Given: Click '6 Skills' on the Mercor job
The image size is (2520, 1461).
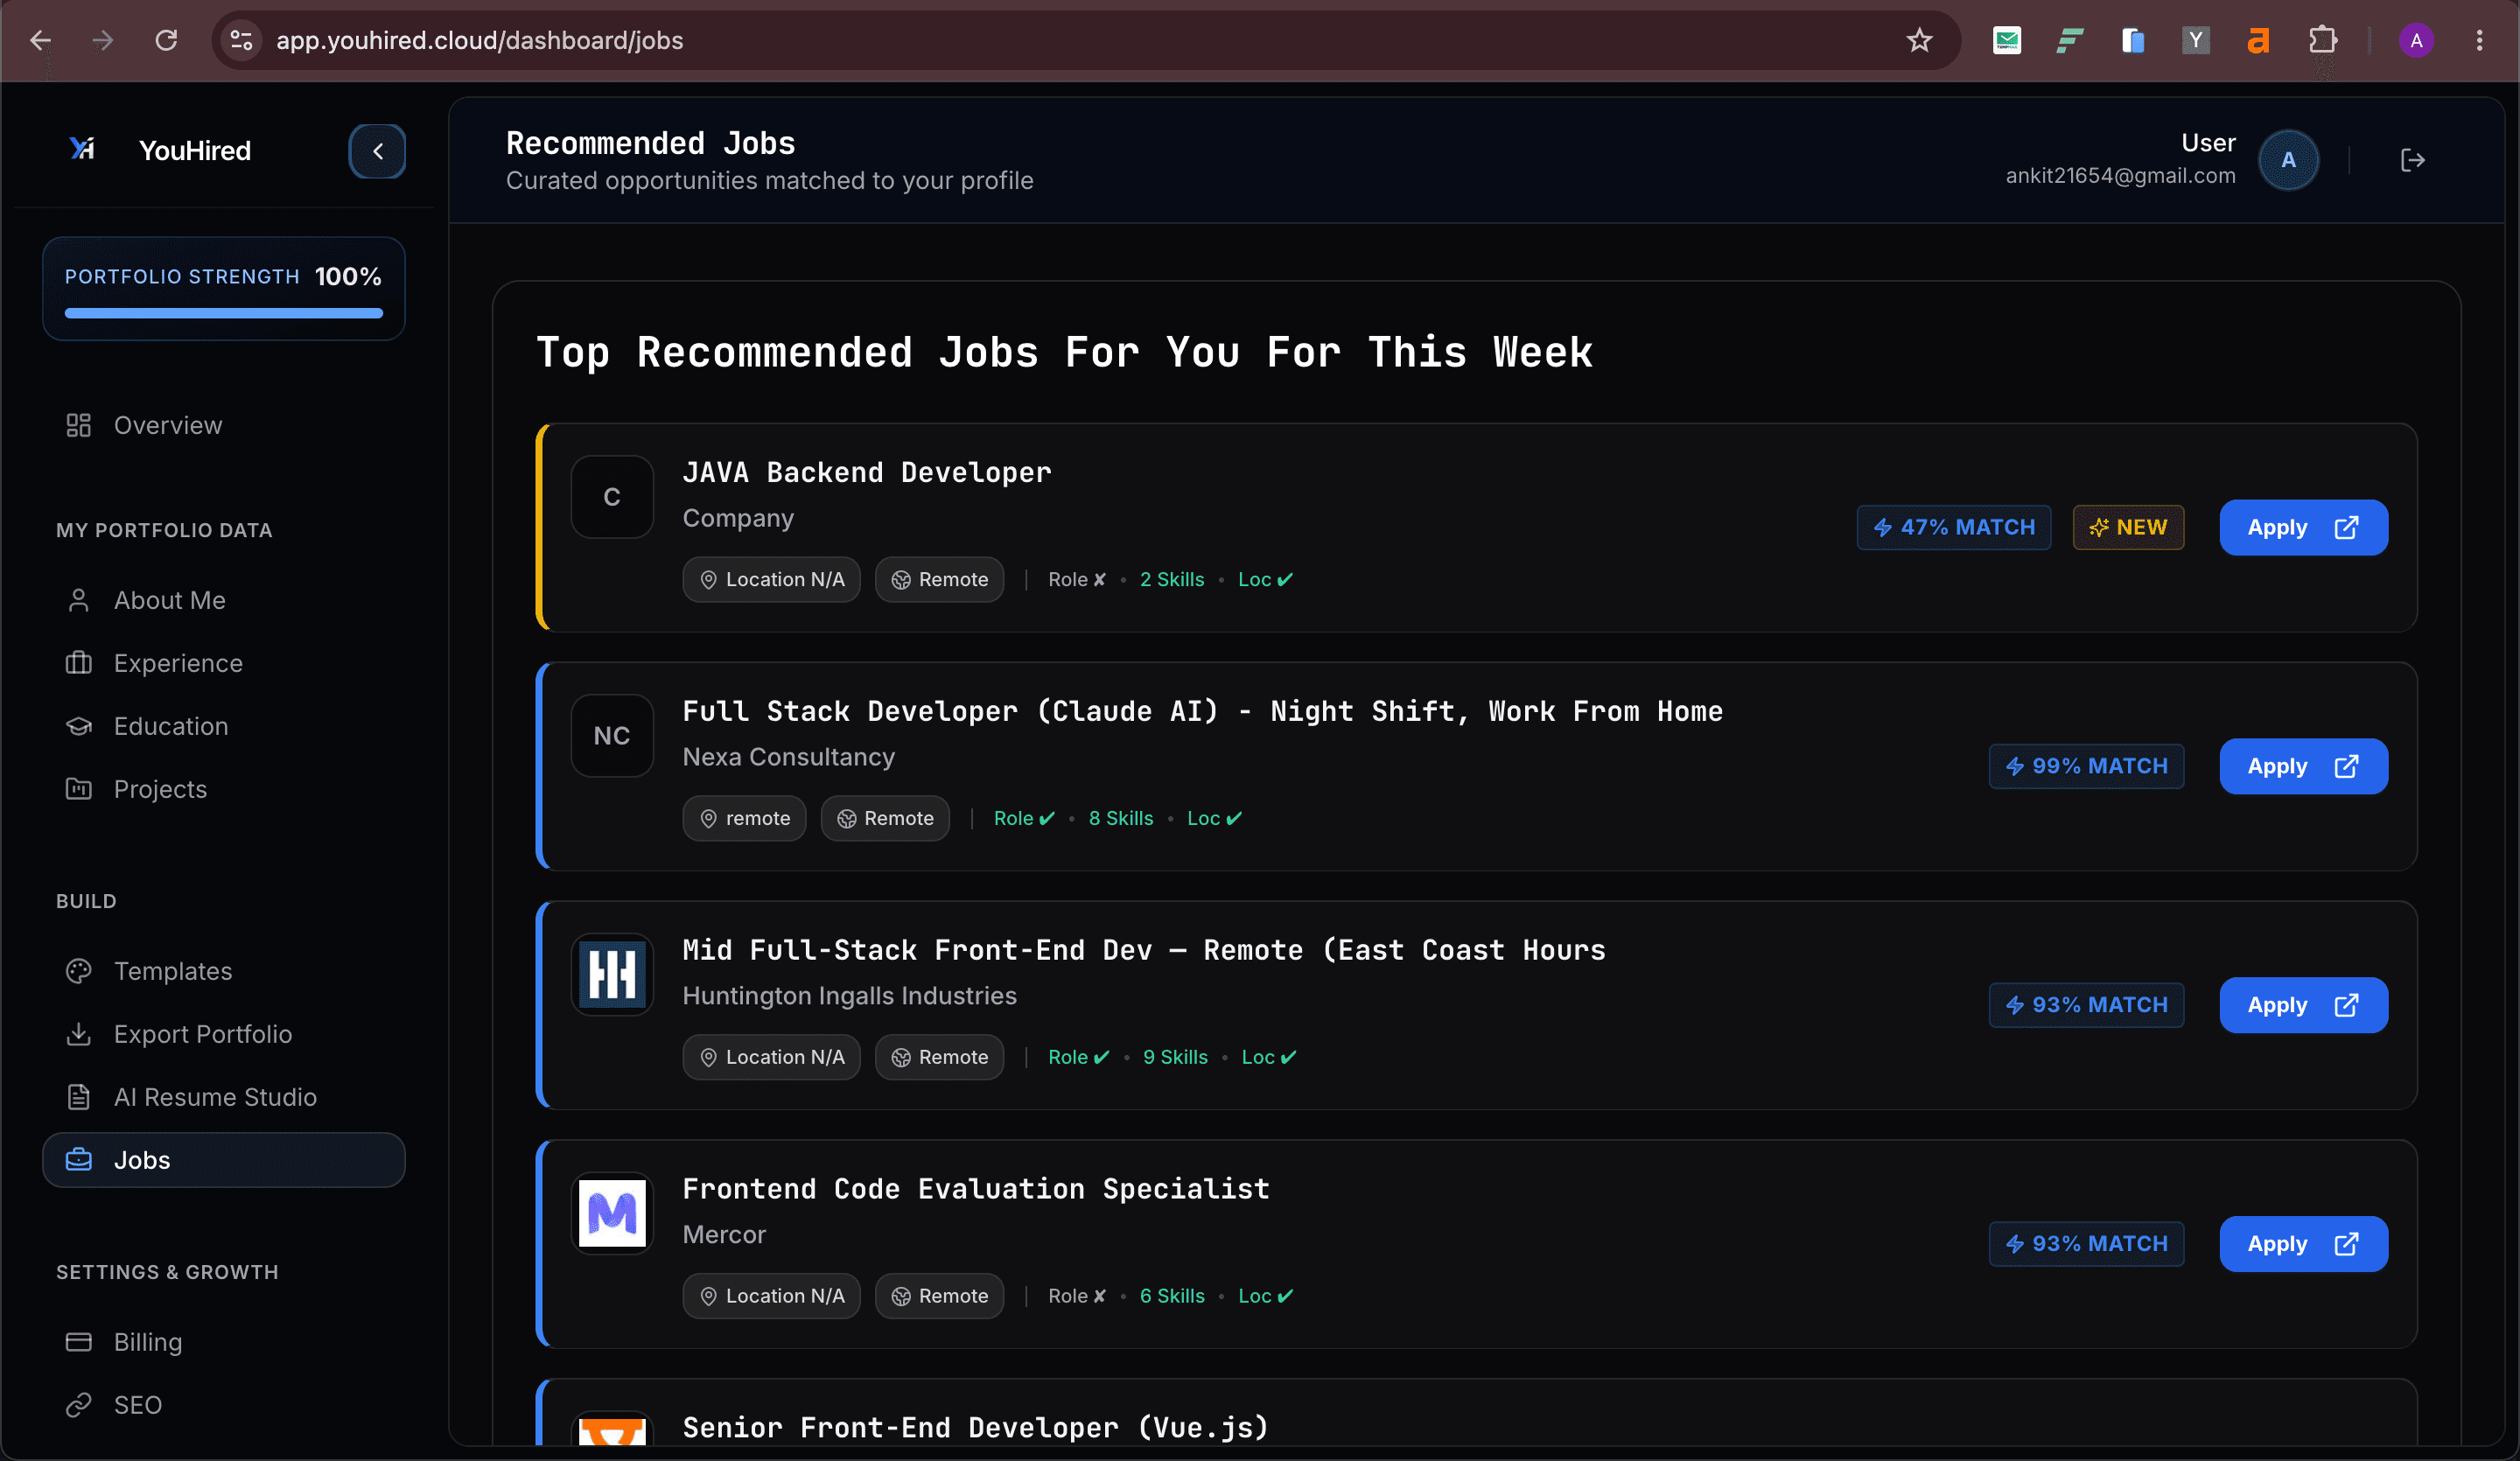Looking at the screenshot, I should coord(1172,1296).
